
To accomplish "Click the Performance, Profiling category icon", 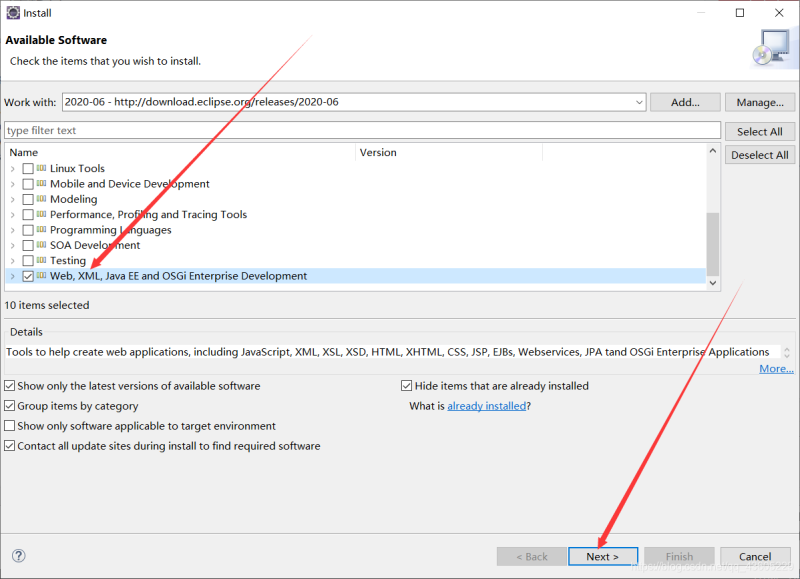I will coord(41,214).
